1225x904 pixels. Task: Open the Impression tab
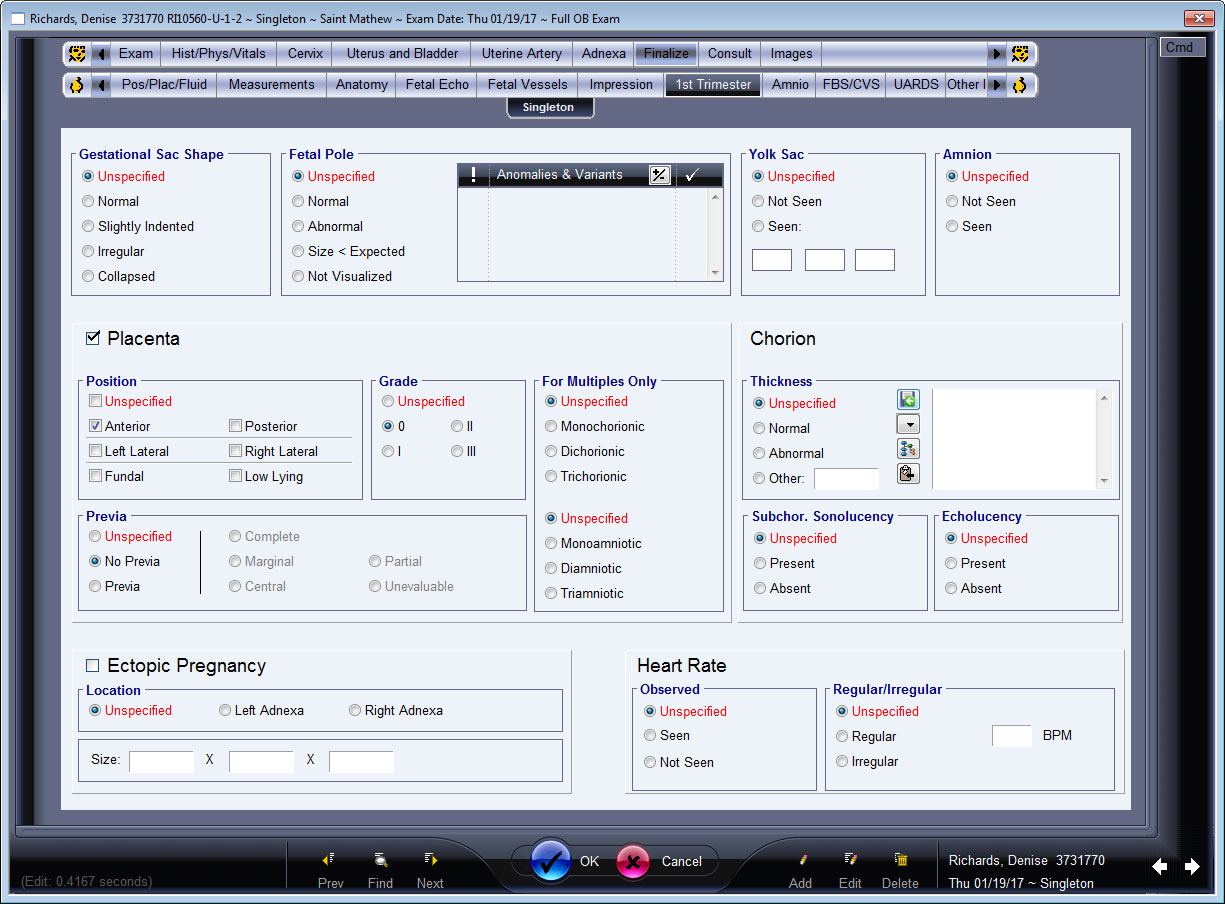[621, 85]
